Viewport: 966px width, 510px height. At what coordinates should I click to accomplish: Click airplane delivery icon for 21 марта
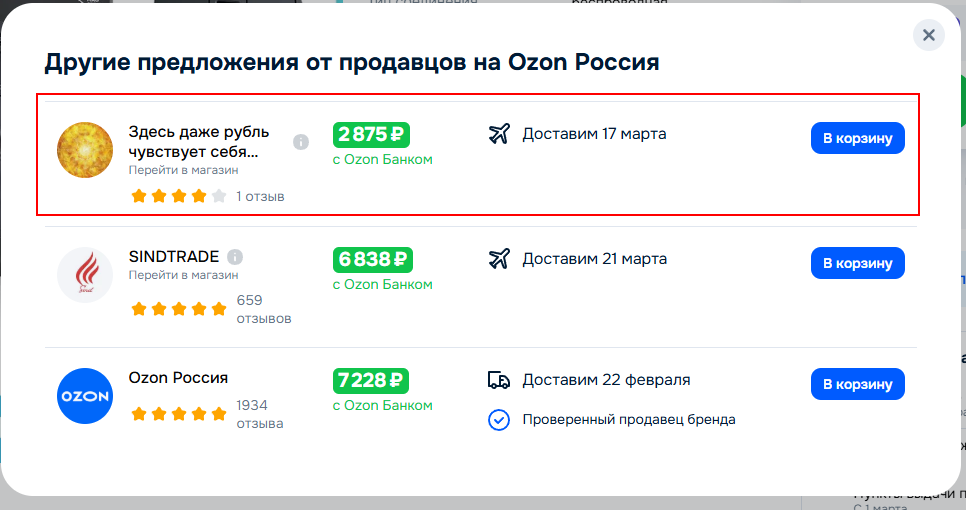(499, 259)
